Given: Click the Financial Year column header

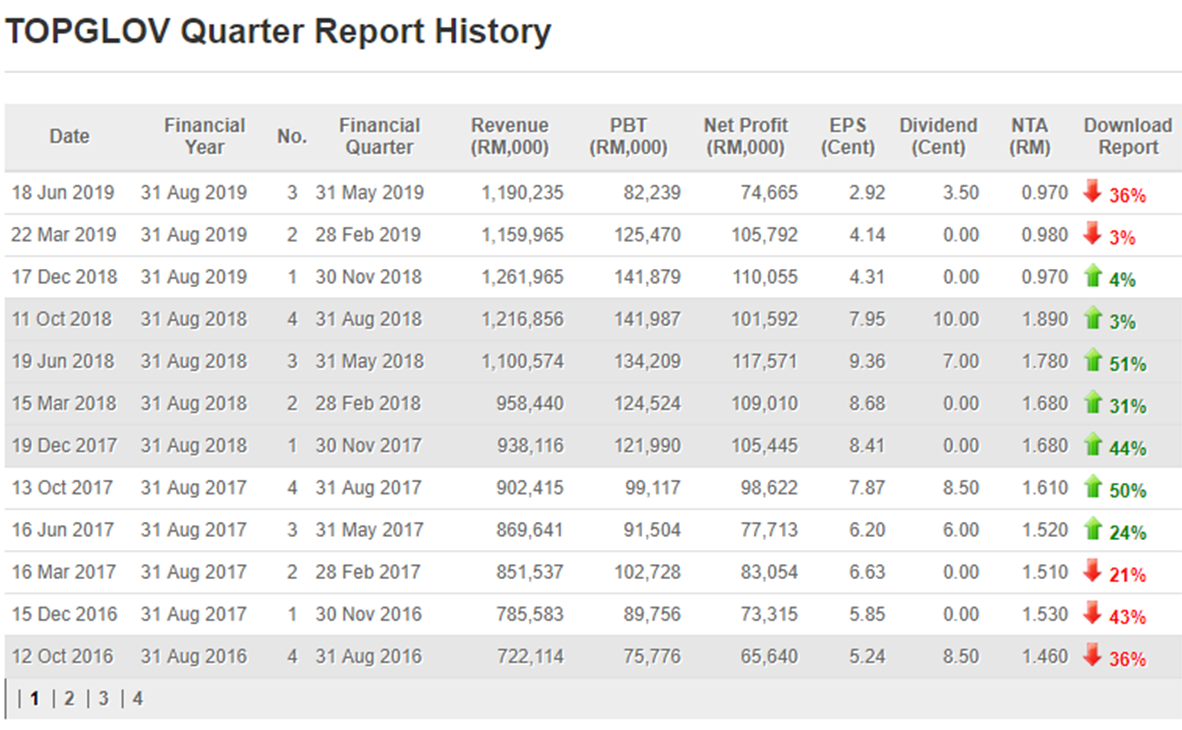Looking at the screenshot, I should click(x=205, y=136).
